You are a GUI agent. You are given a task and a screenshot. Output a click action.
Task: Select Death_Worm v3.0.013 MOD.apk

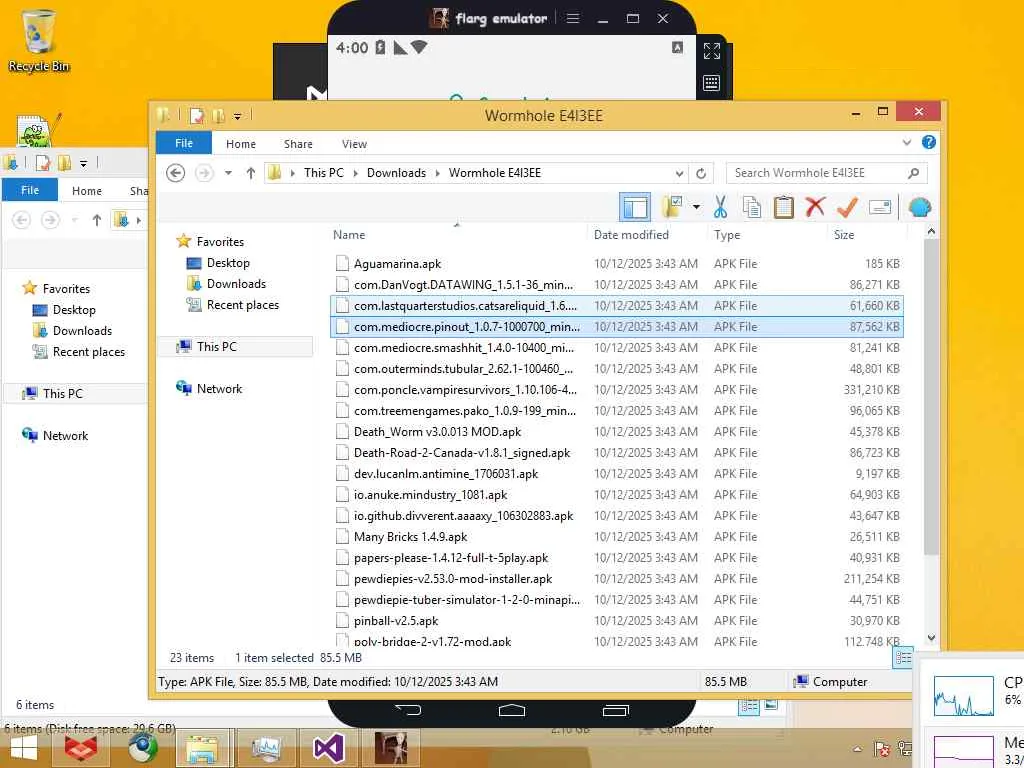pos(616,432)
